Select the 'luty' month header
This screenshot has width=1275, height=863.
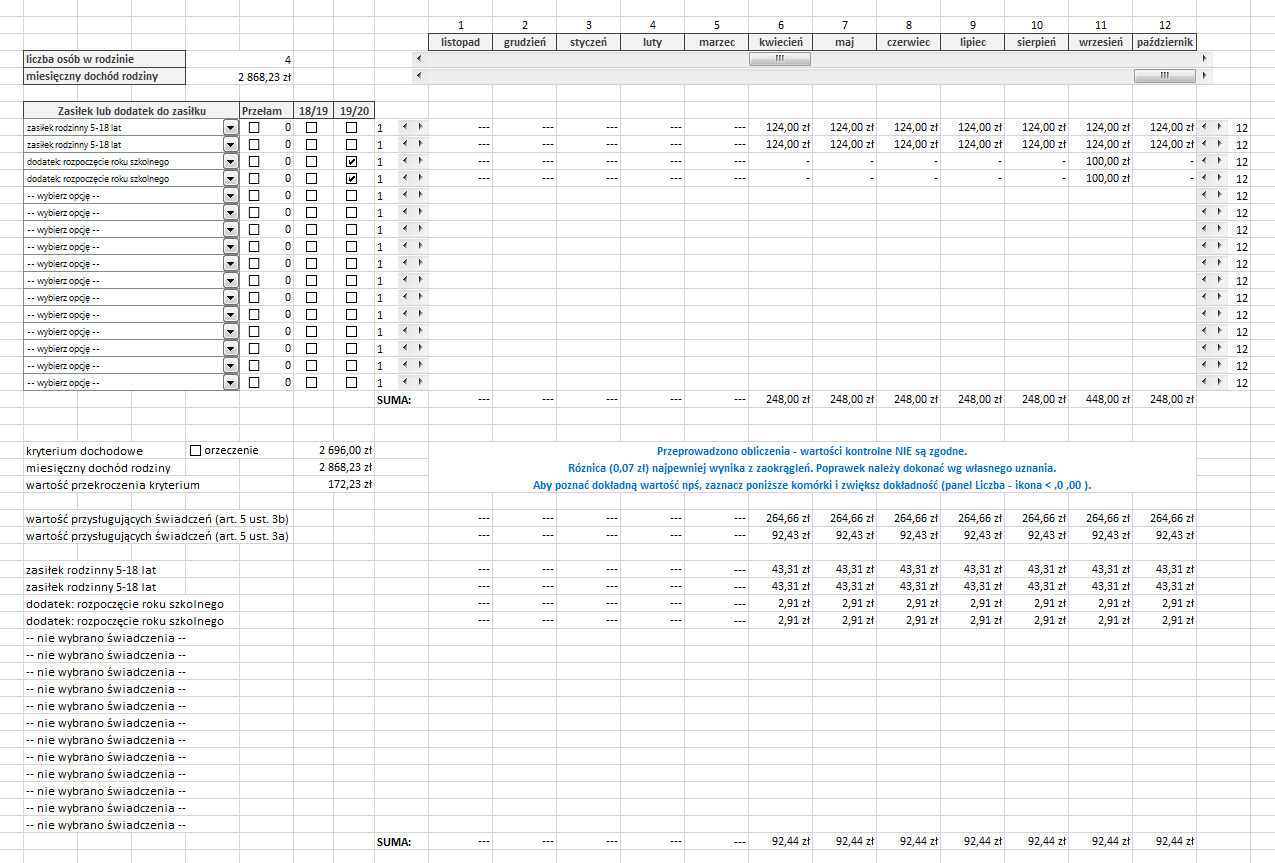pyautogui.click(x=652, y=42)
